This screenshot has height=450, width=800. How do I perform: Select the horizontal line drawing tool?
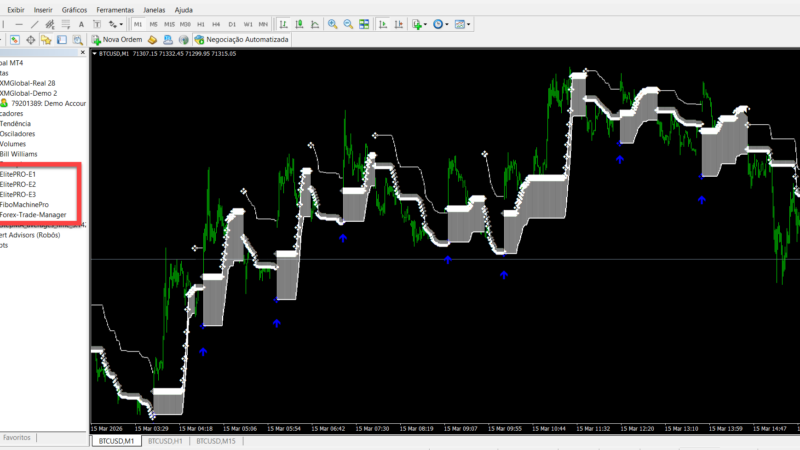(x=19, y=24)
